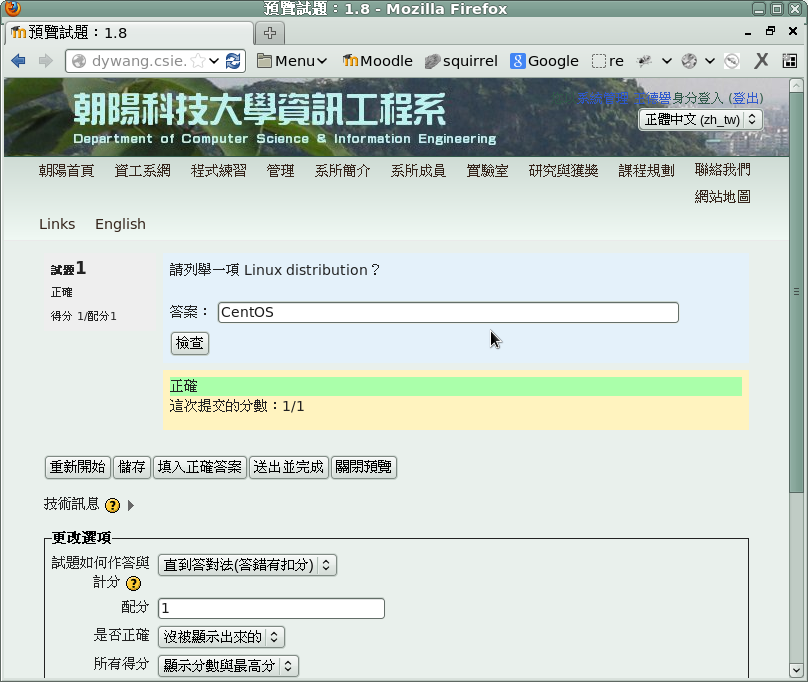
Task: Open new tab with plus button
Action: point(270,33)
